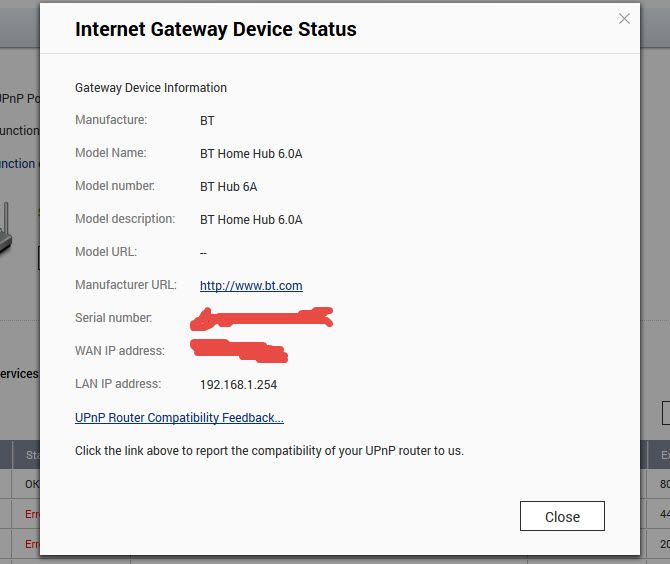Select the OK status table row
Viewport: 670px width, 564px height.
(x=32, y=485)
